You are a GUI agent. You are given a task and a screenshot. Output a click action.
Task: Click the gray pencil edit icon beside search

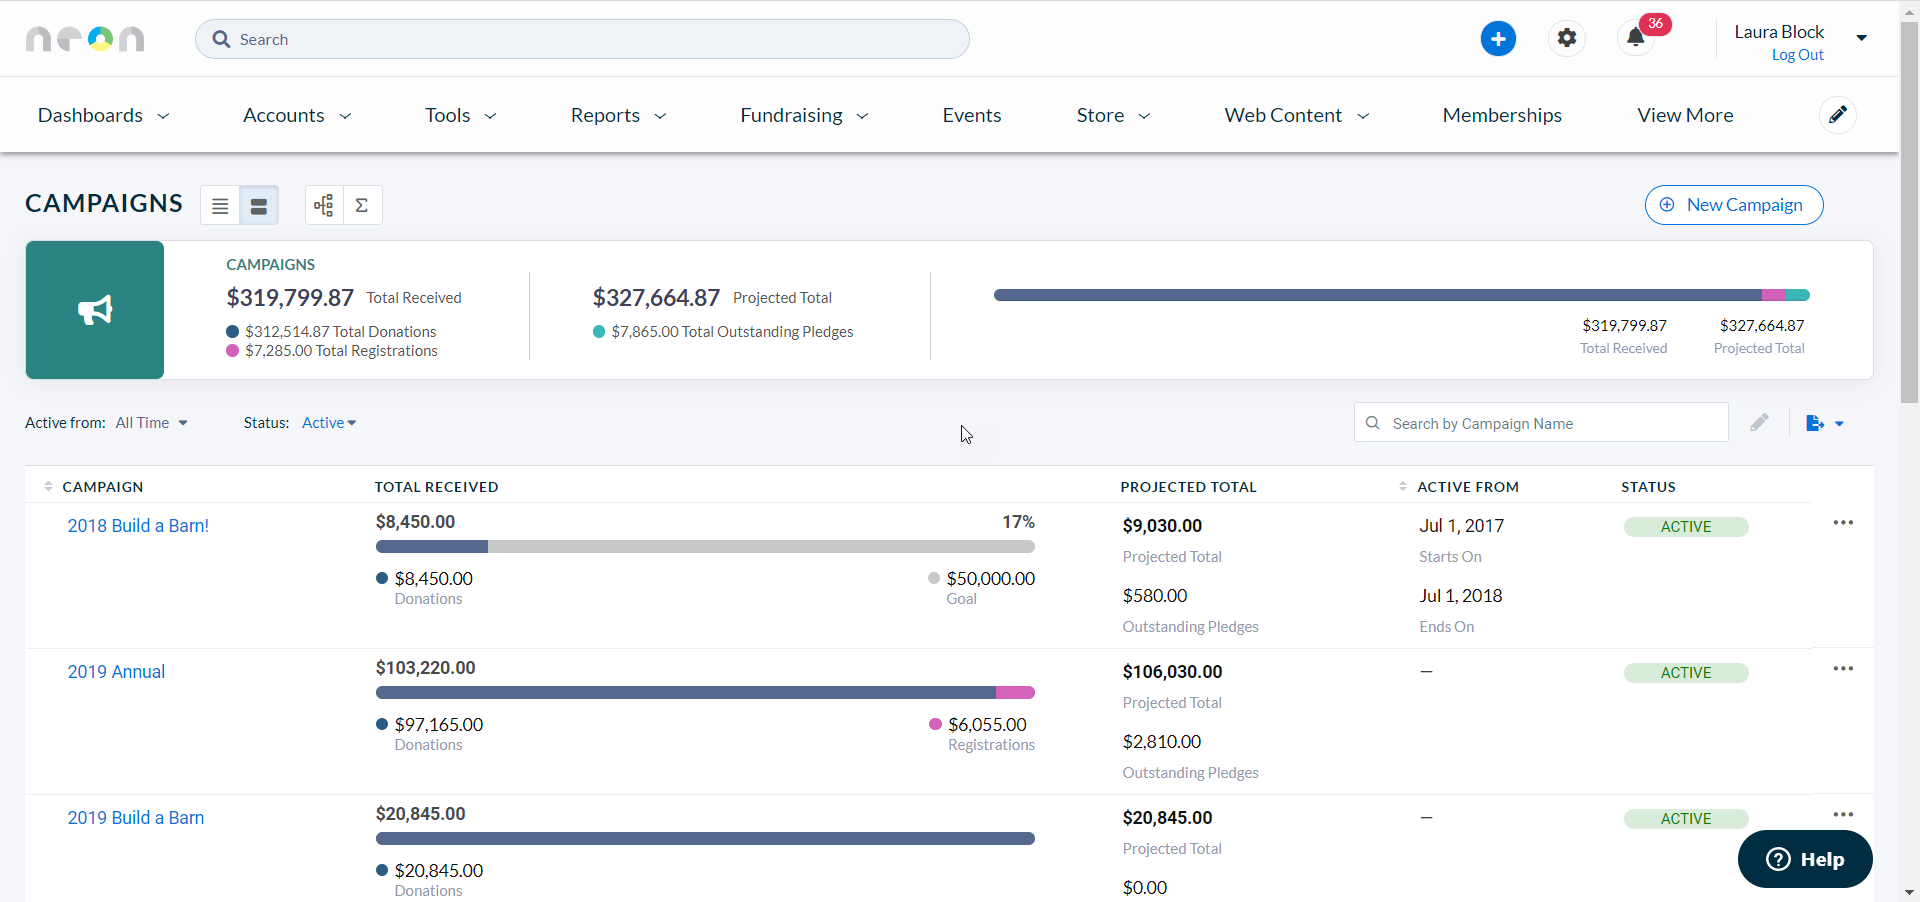pos(1759,423)
